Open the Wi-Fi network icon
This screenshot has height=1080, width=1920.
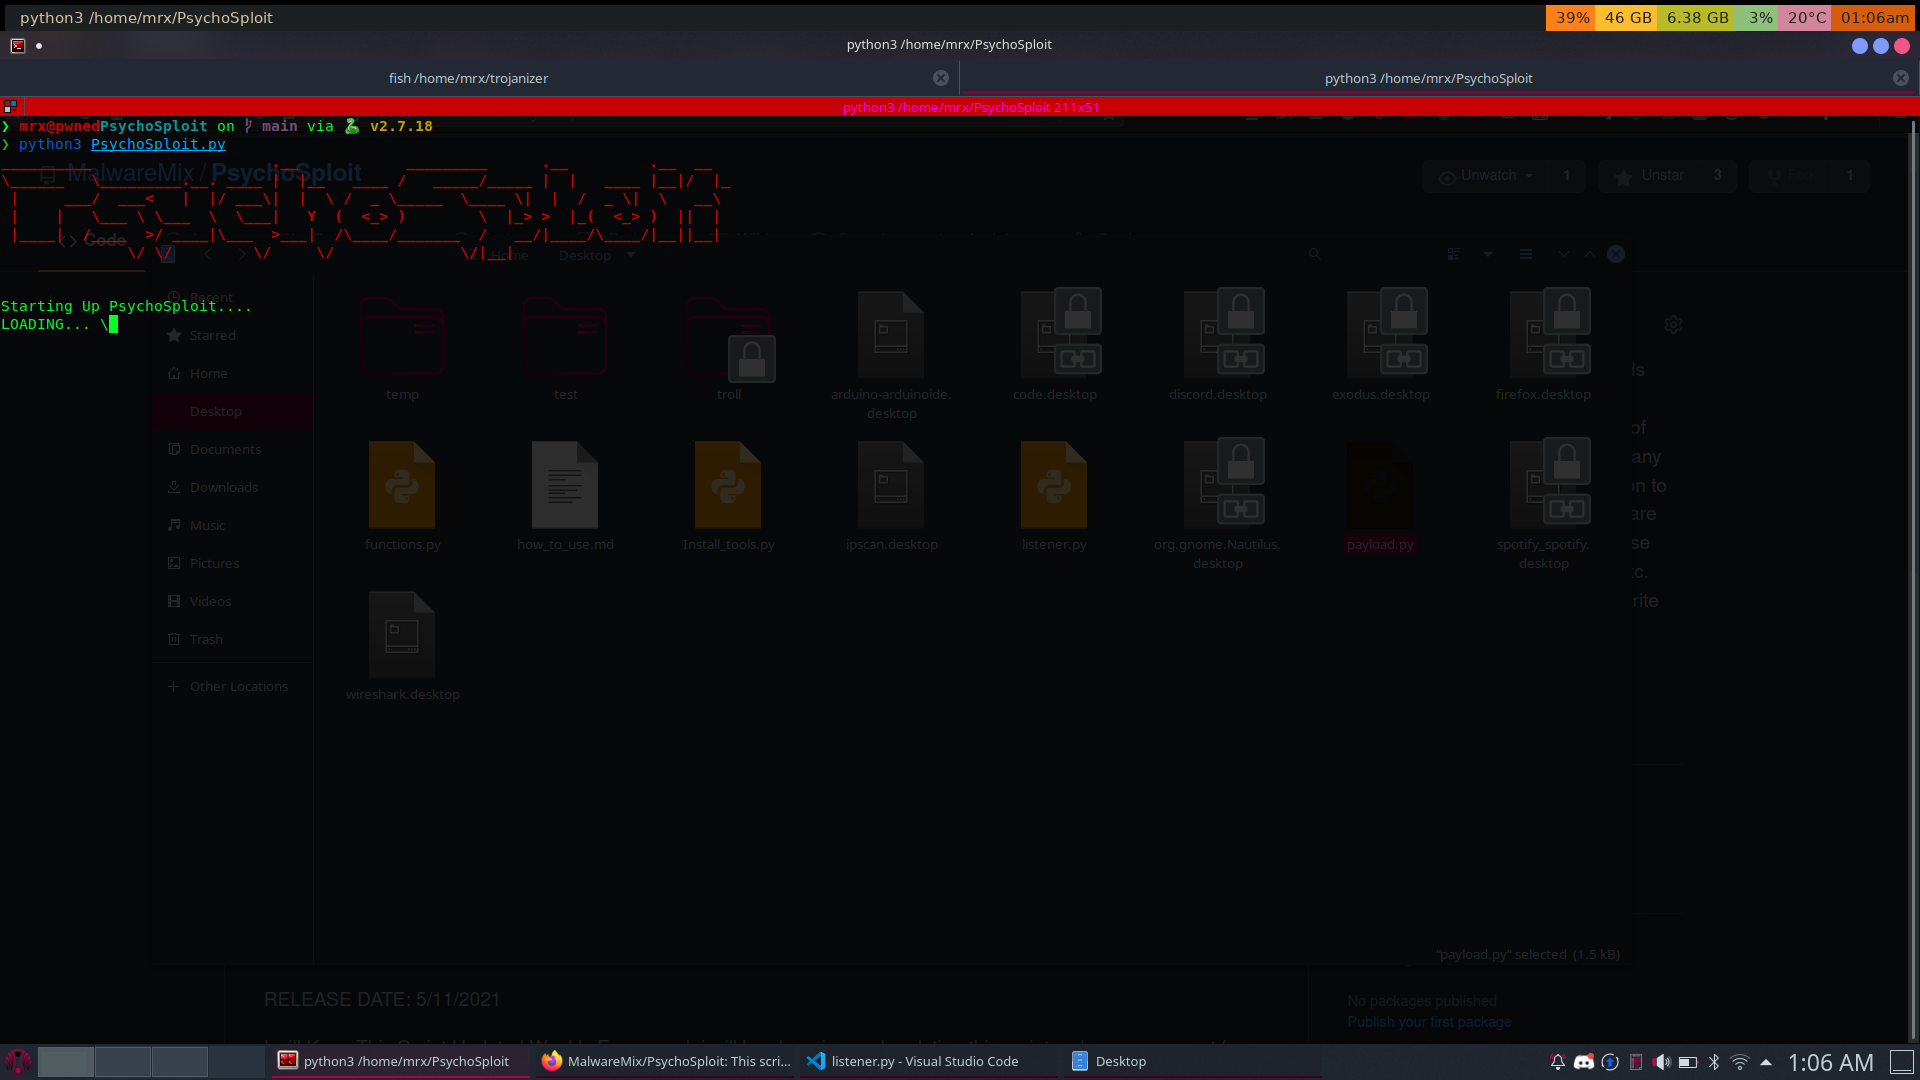(1740, 1062)
